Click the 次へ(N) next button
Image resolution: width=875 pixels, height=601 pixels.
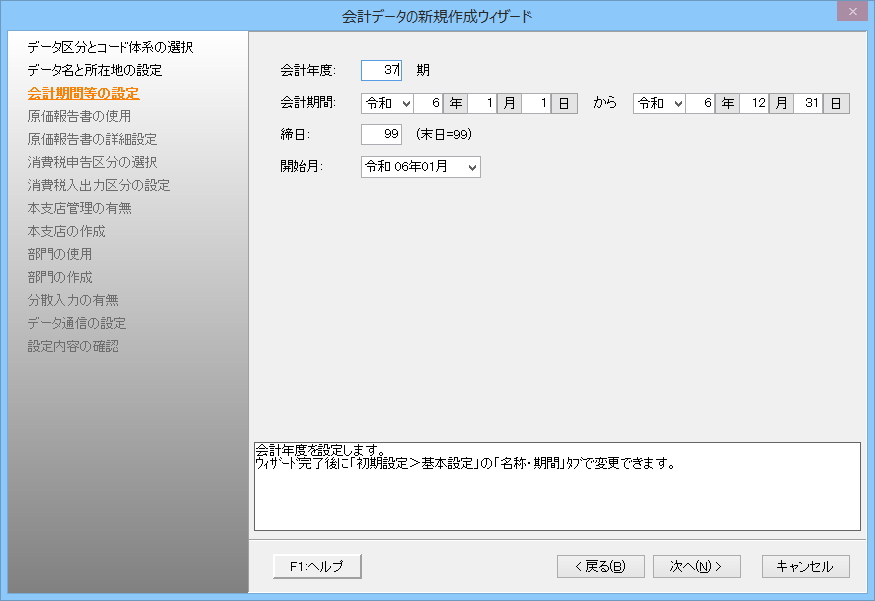click(x=696, y=566)
